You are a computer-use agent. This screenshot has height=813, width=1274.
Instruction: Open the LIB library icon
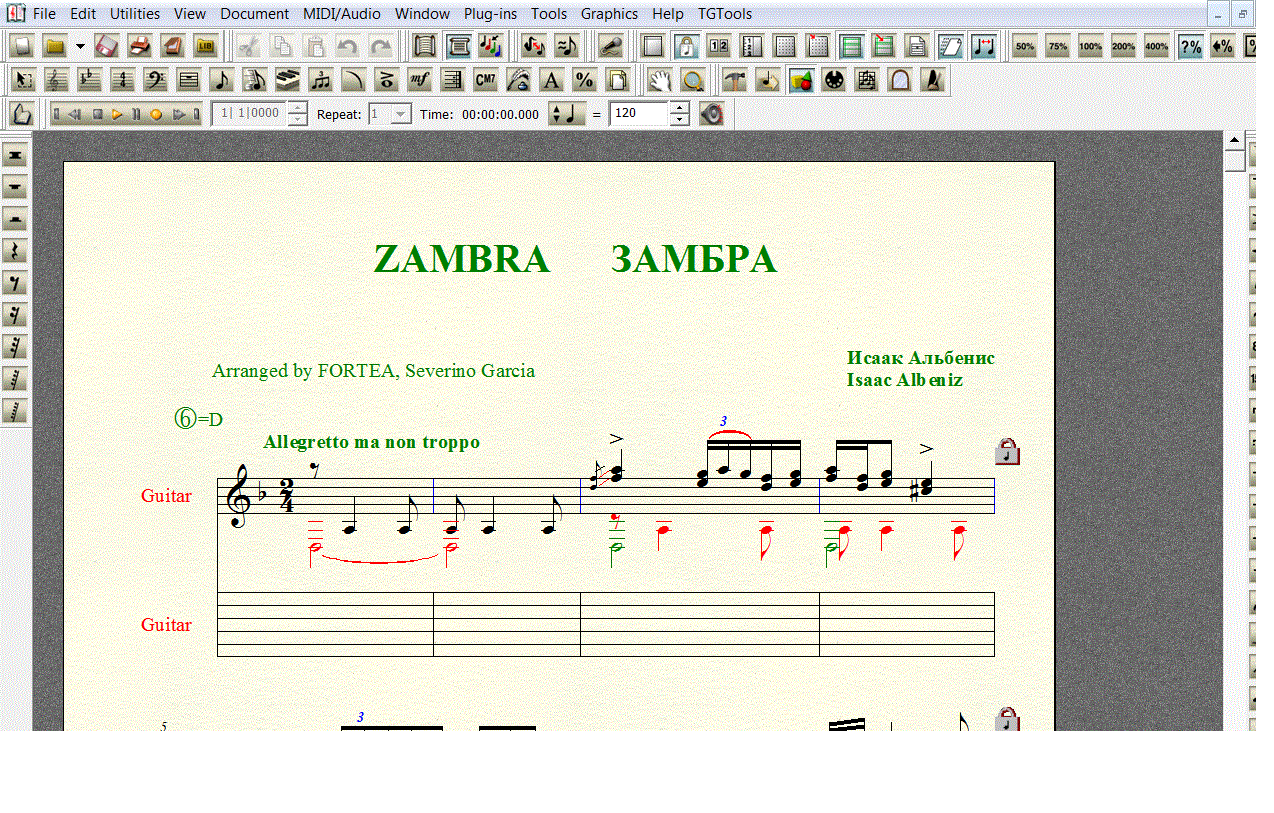(205, 46)
